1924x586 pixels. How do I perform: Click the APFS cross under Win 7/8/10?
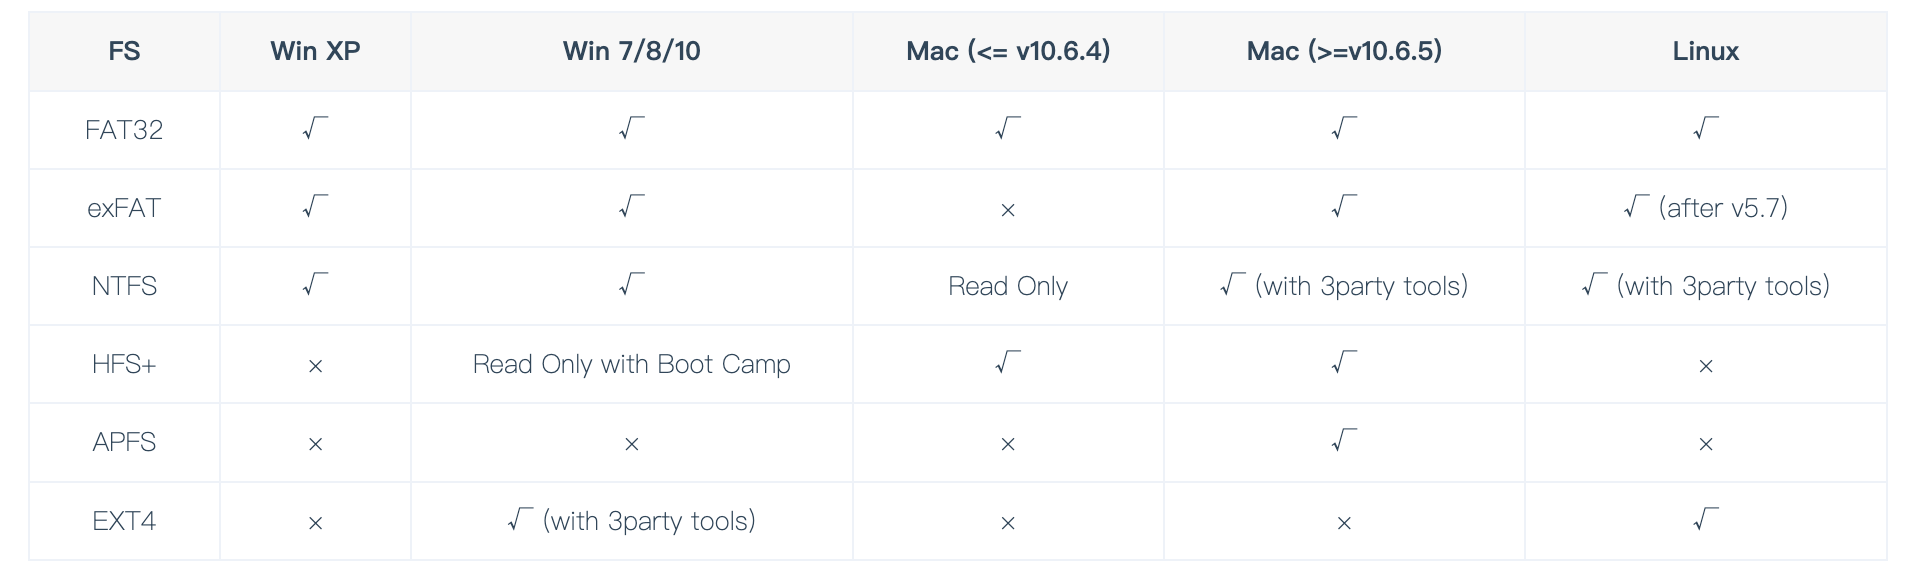(x=631, y=444)
